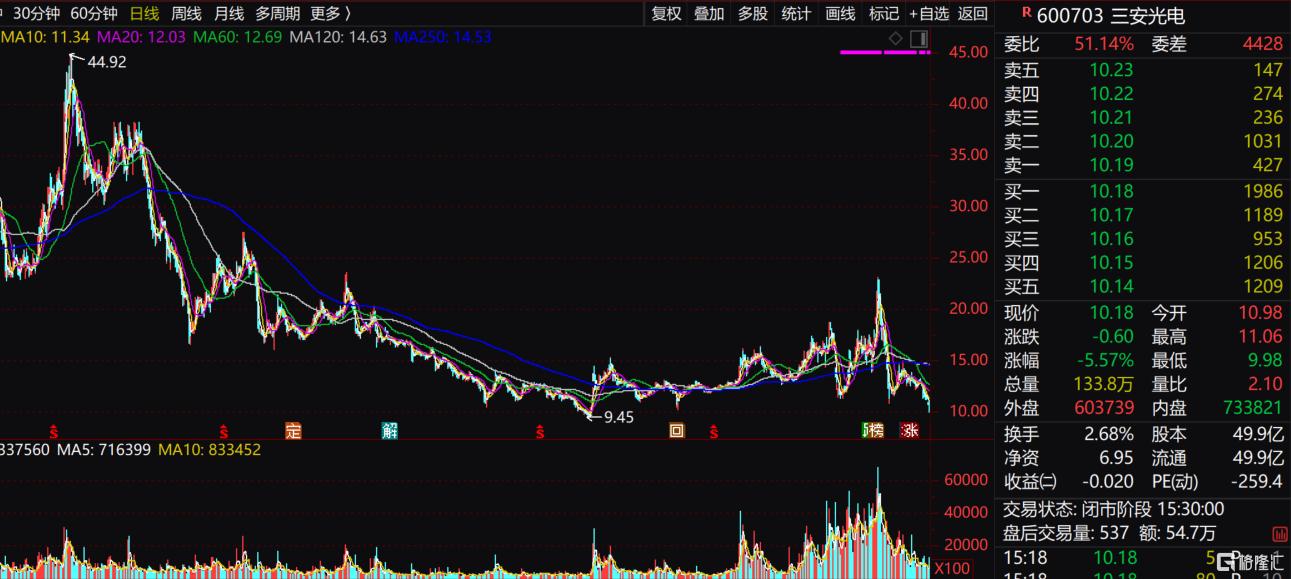The image size is (1291, 579).
Task: Click the 叠加 overlay button
Action: 710,13
